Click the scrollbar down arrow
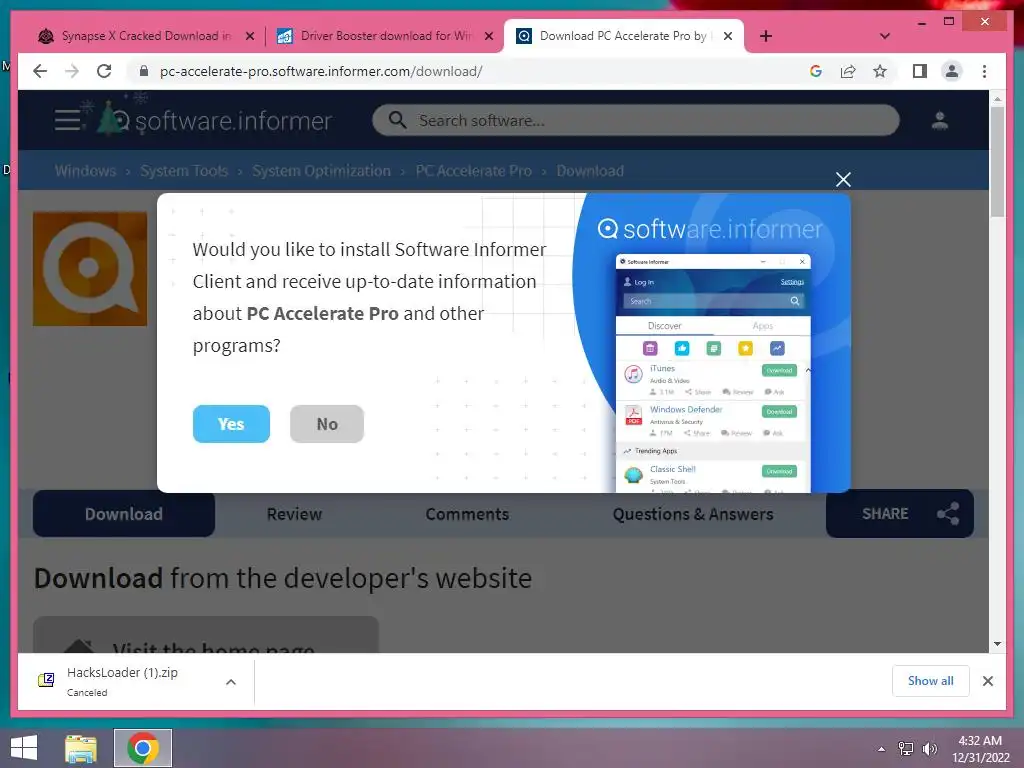Screen dimensions: 1024x768 (997, 644)
